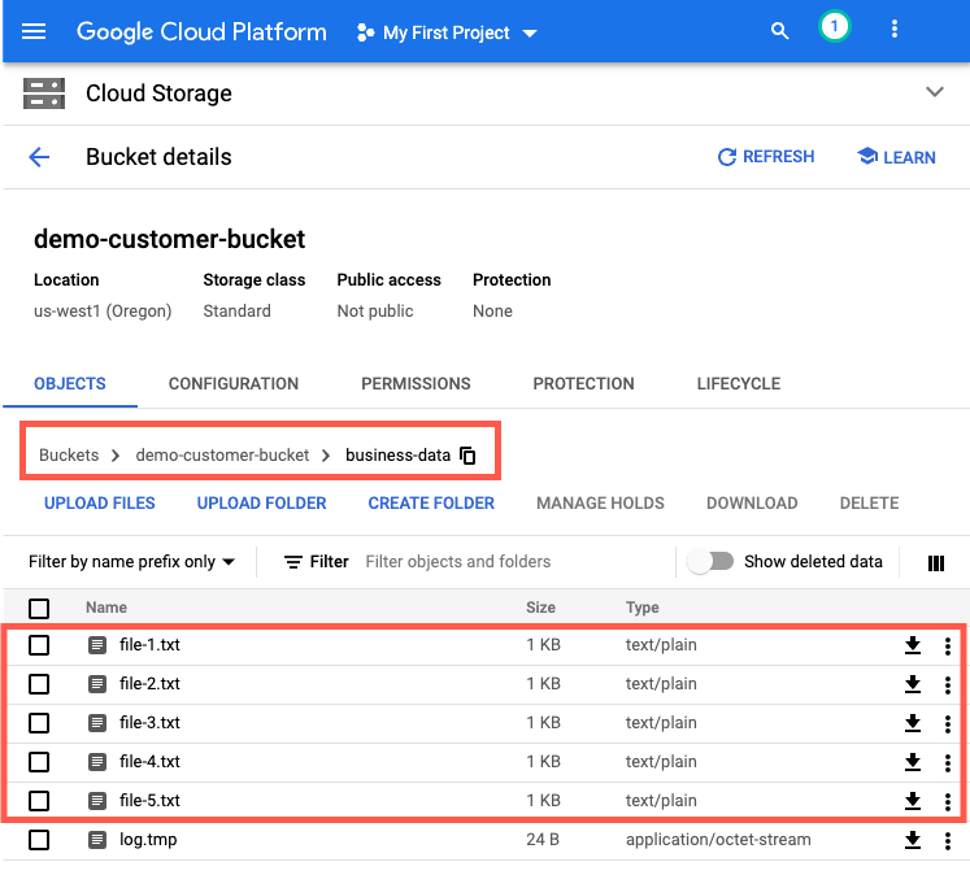Select all objects with the header checkbox
The height and width of the screenshot is (877, 970).
[39, 608]
